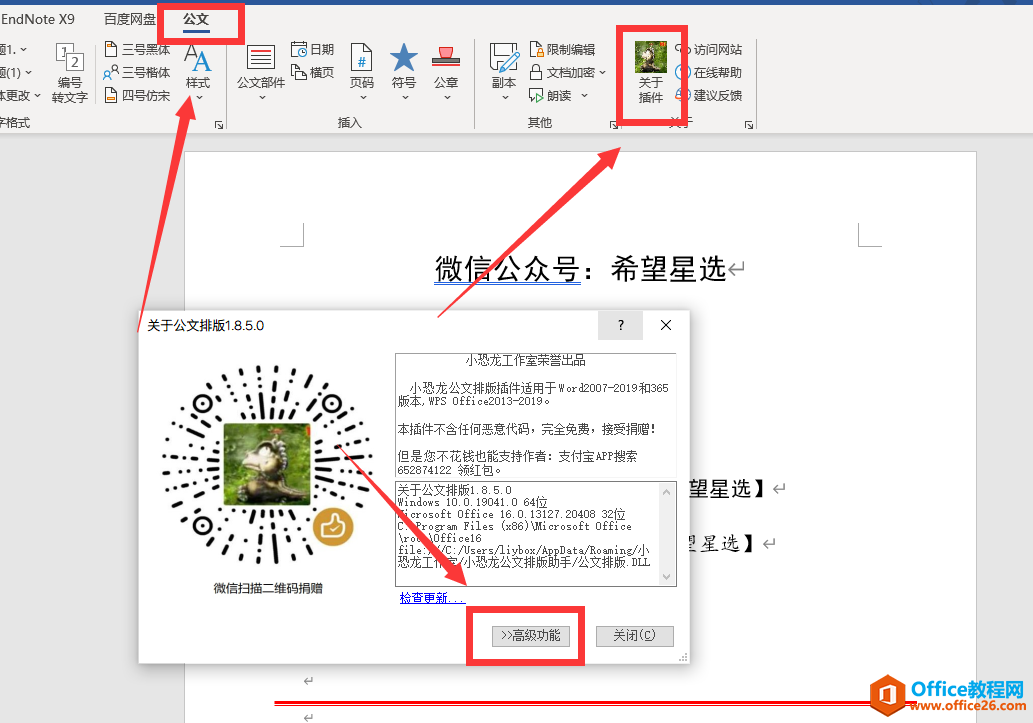Start 朗读 read aloud
The width and height of the screenshot is (1033, 723).
point(560,95)
